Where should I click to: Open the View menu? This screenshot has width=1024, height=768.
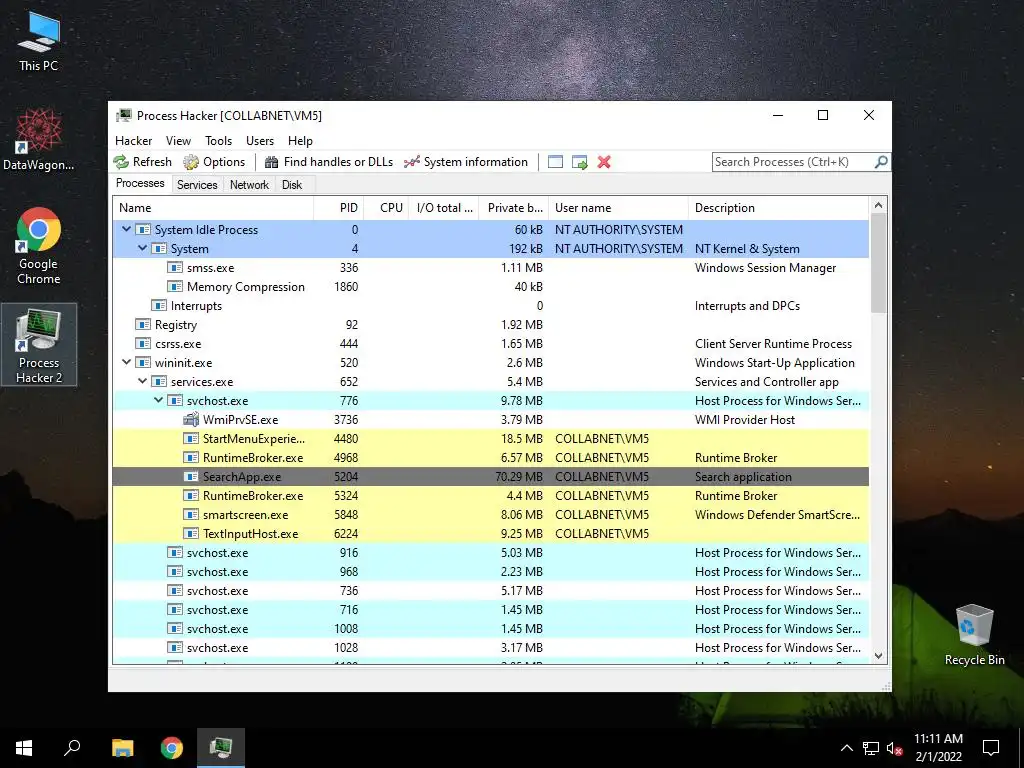178,140
